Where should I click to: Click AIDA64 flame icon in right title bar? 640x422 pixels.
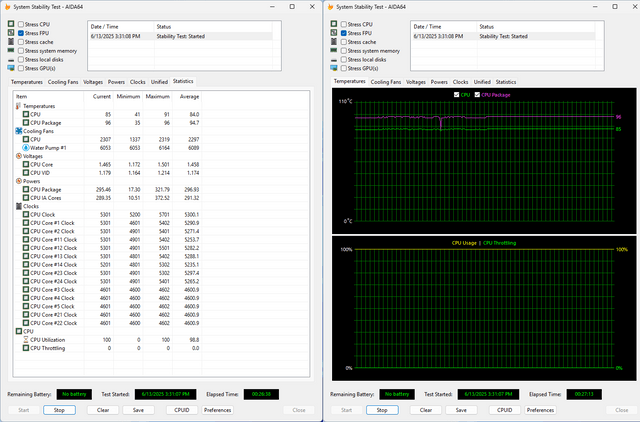pos(330,7)
